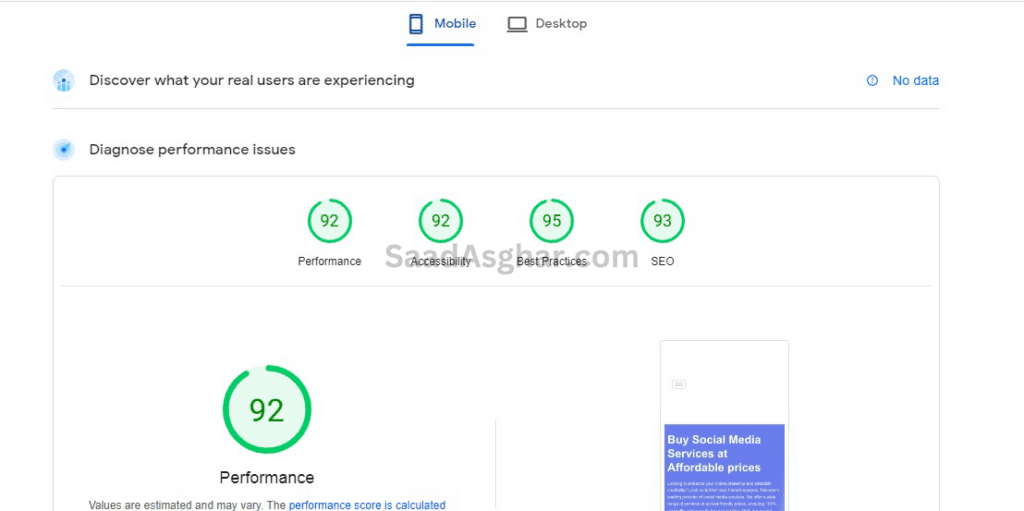This screenshot has height=511, width=1024.
Task: Click the diagnose performance radar icon
Action: (63, 150)
